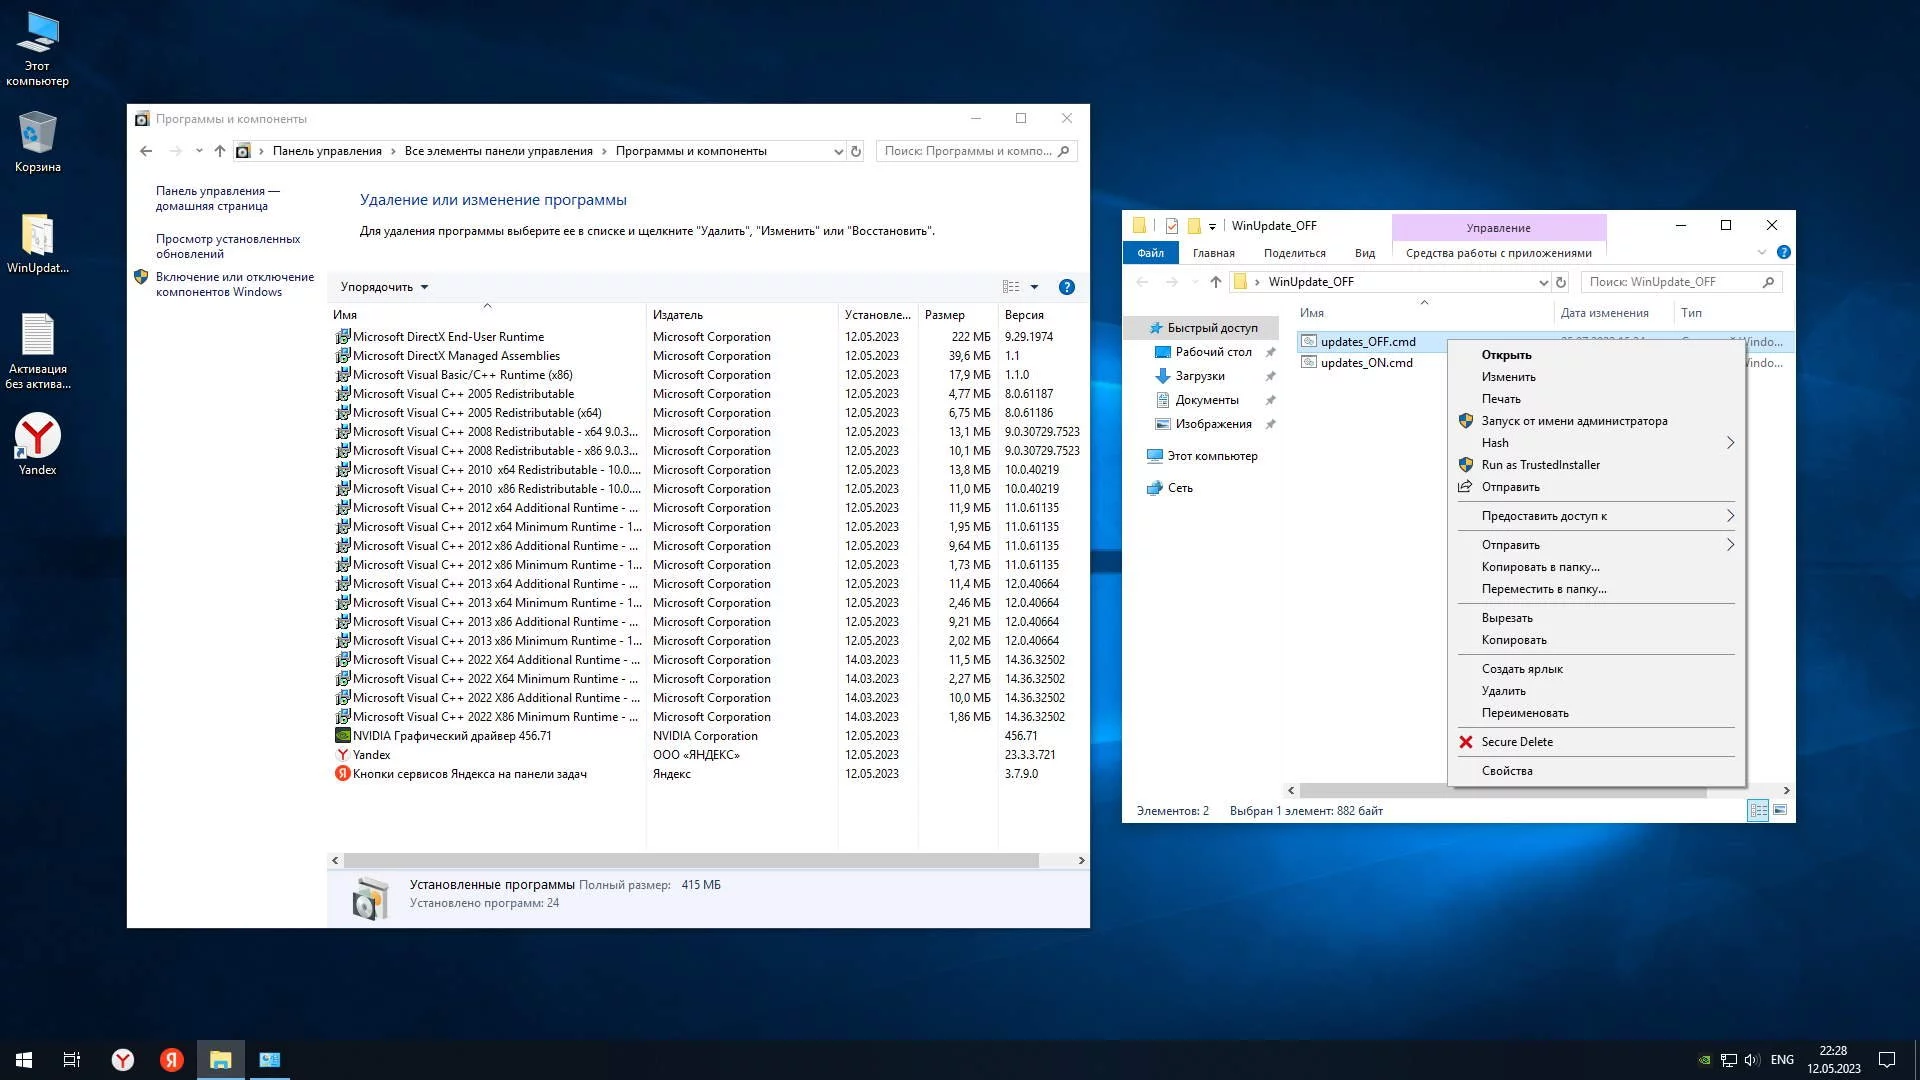Choose Запуск от имени администратора
Image resolution: width=1920 pixels, height=1080 pixels.
(1574, 421)
